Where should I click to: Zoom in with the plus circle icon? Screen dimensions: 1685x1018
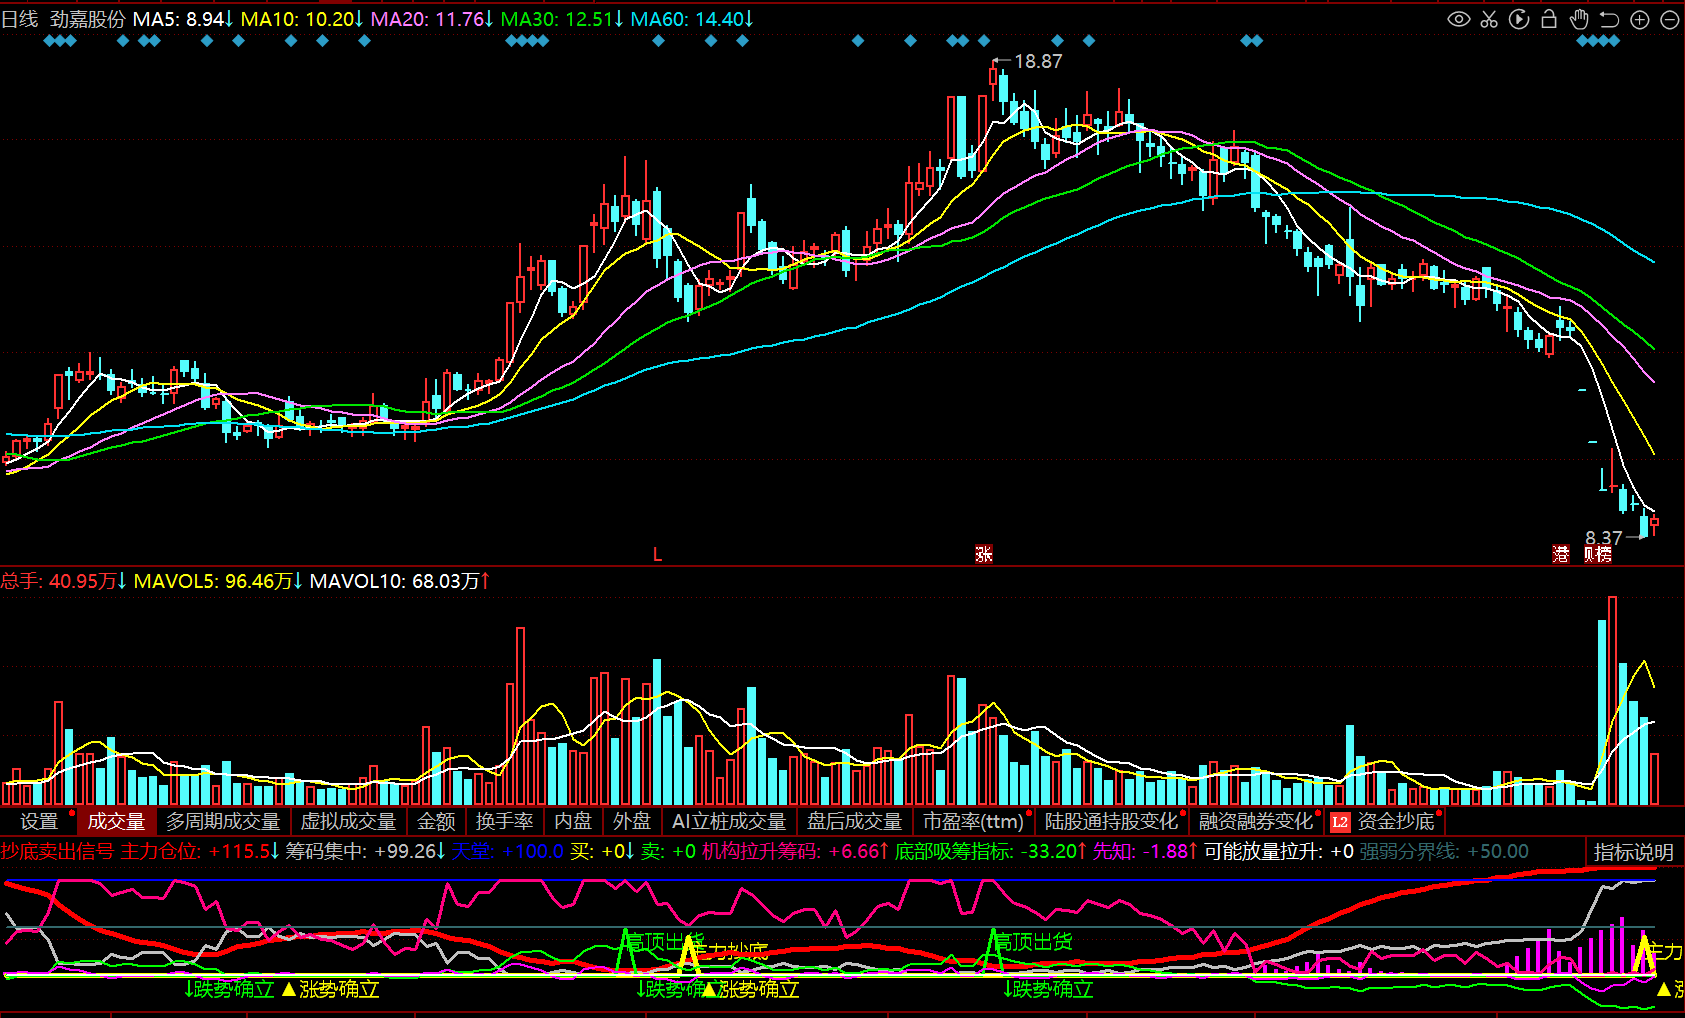pyautogui.click(x=1640, y=19)
